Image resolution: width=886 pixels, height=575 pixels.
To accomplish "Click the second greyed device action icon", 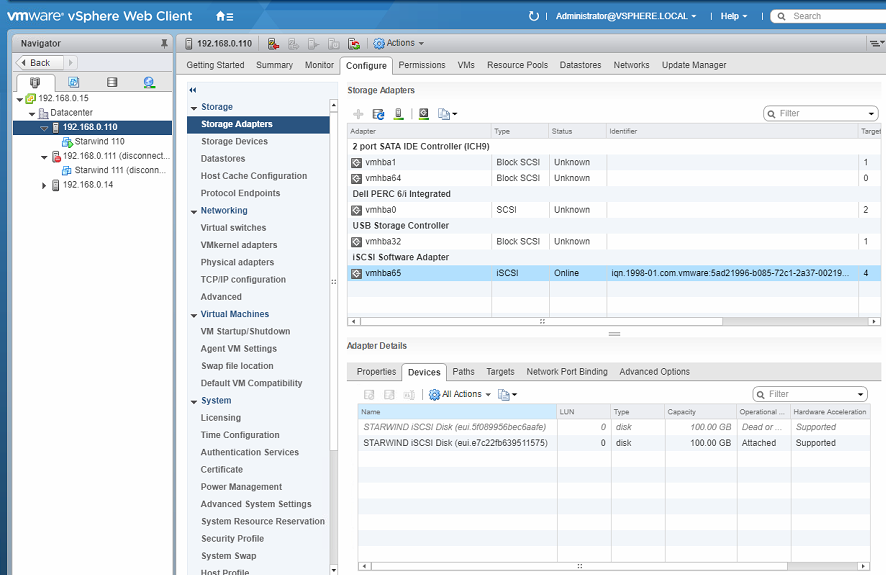I will click(389, 394).
